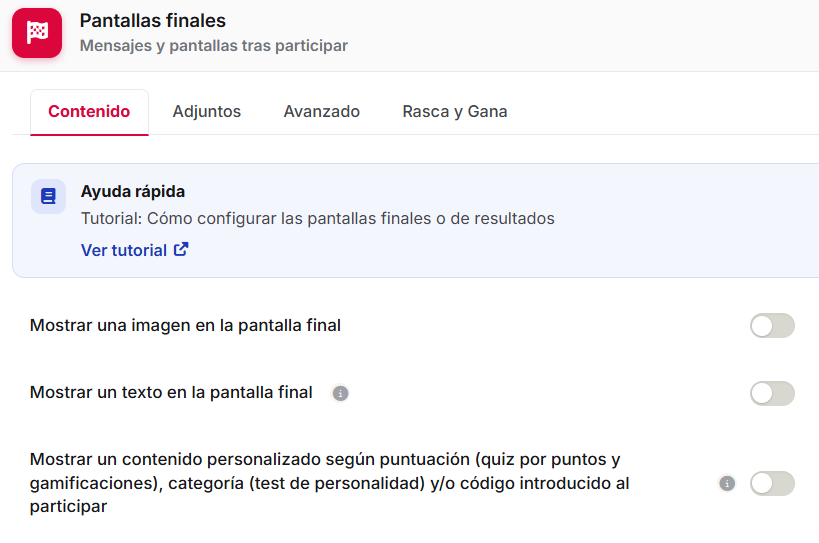Select the Contenido tab
This screenshot has height=543, width=819.
tap(89, 112)
